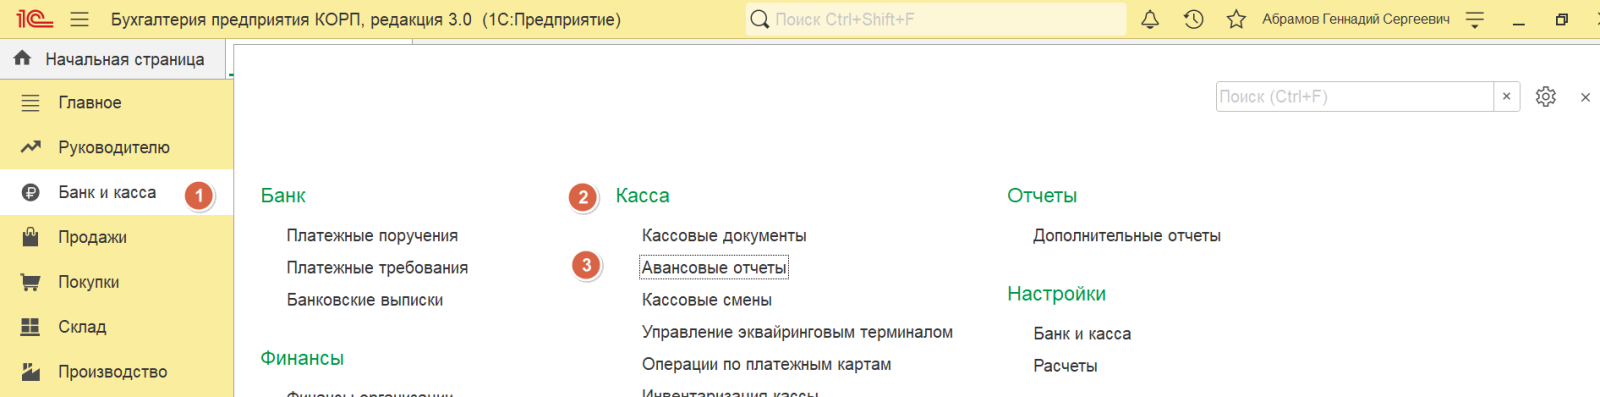Image resolution: width=1600 pixels, height=397 pixels.
Task: Click the Касса group heading
Action: click(642, 195)
